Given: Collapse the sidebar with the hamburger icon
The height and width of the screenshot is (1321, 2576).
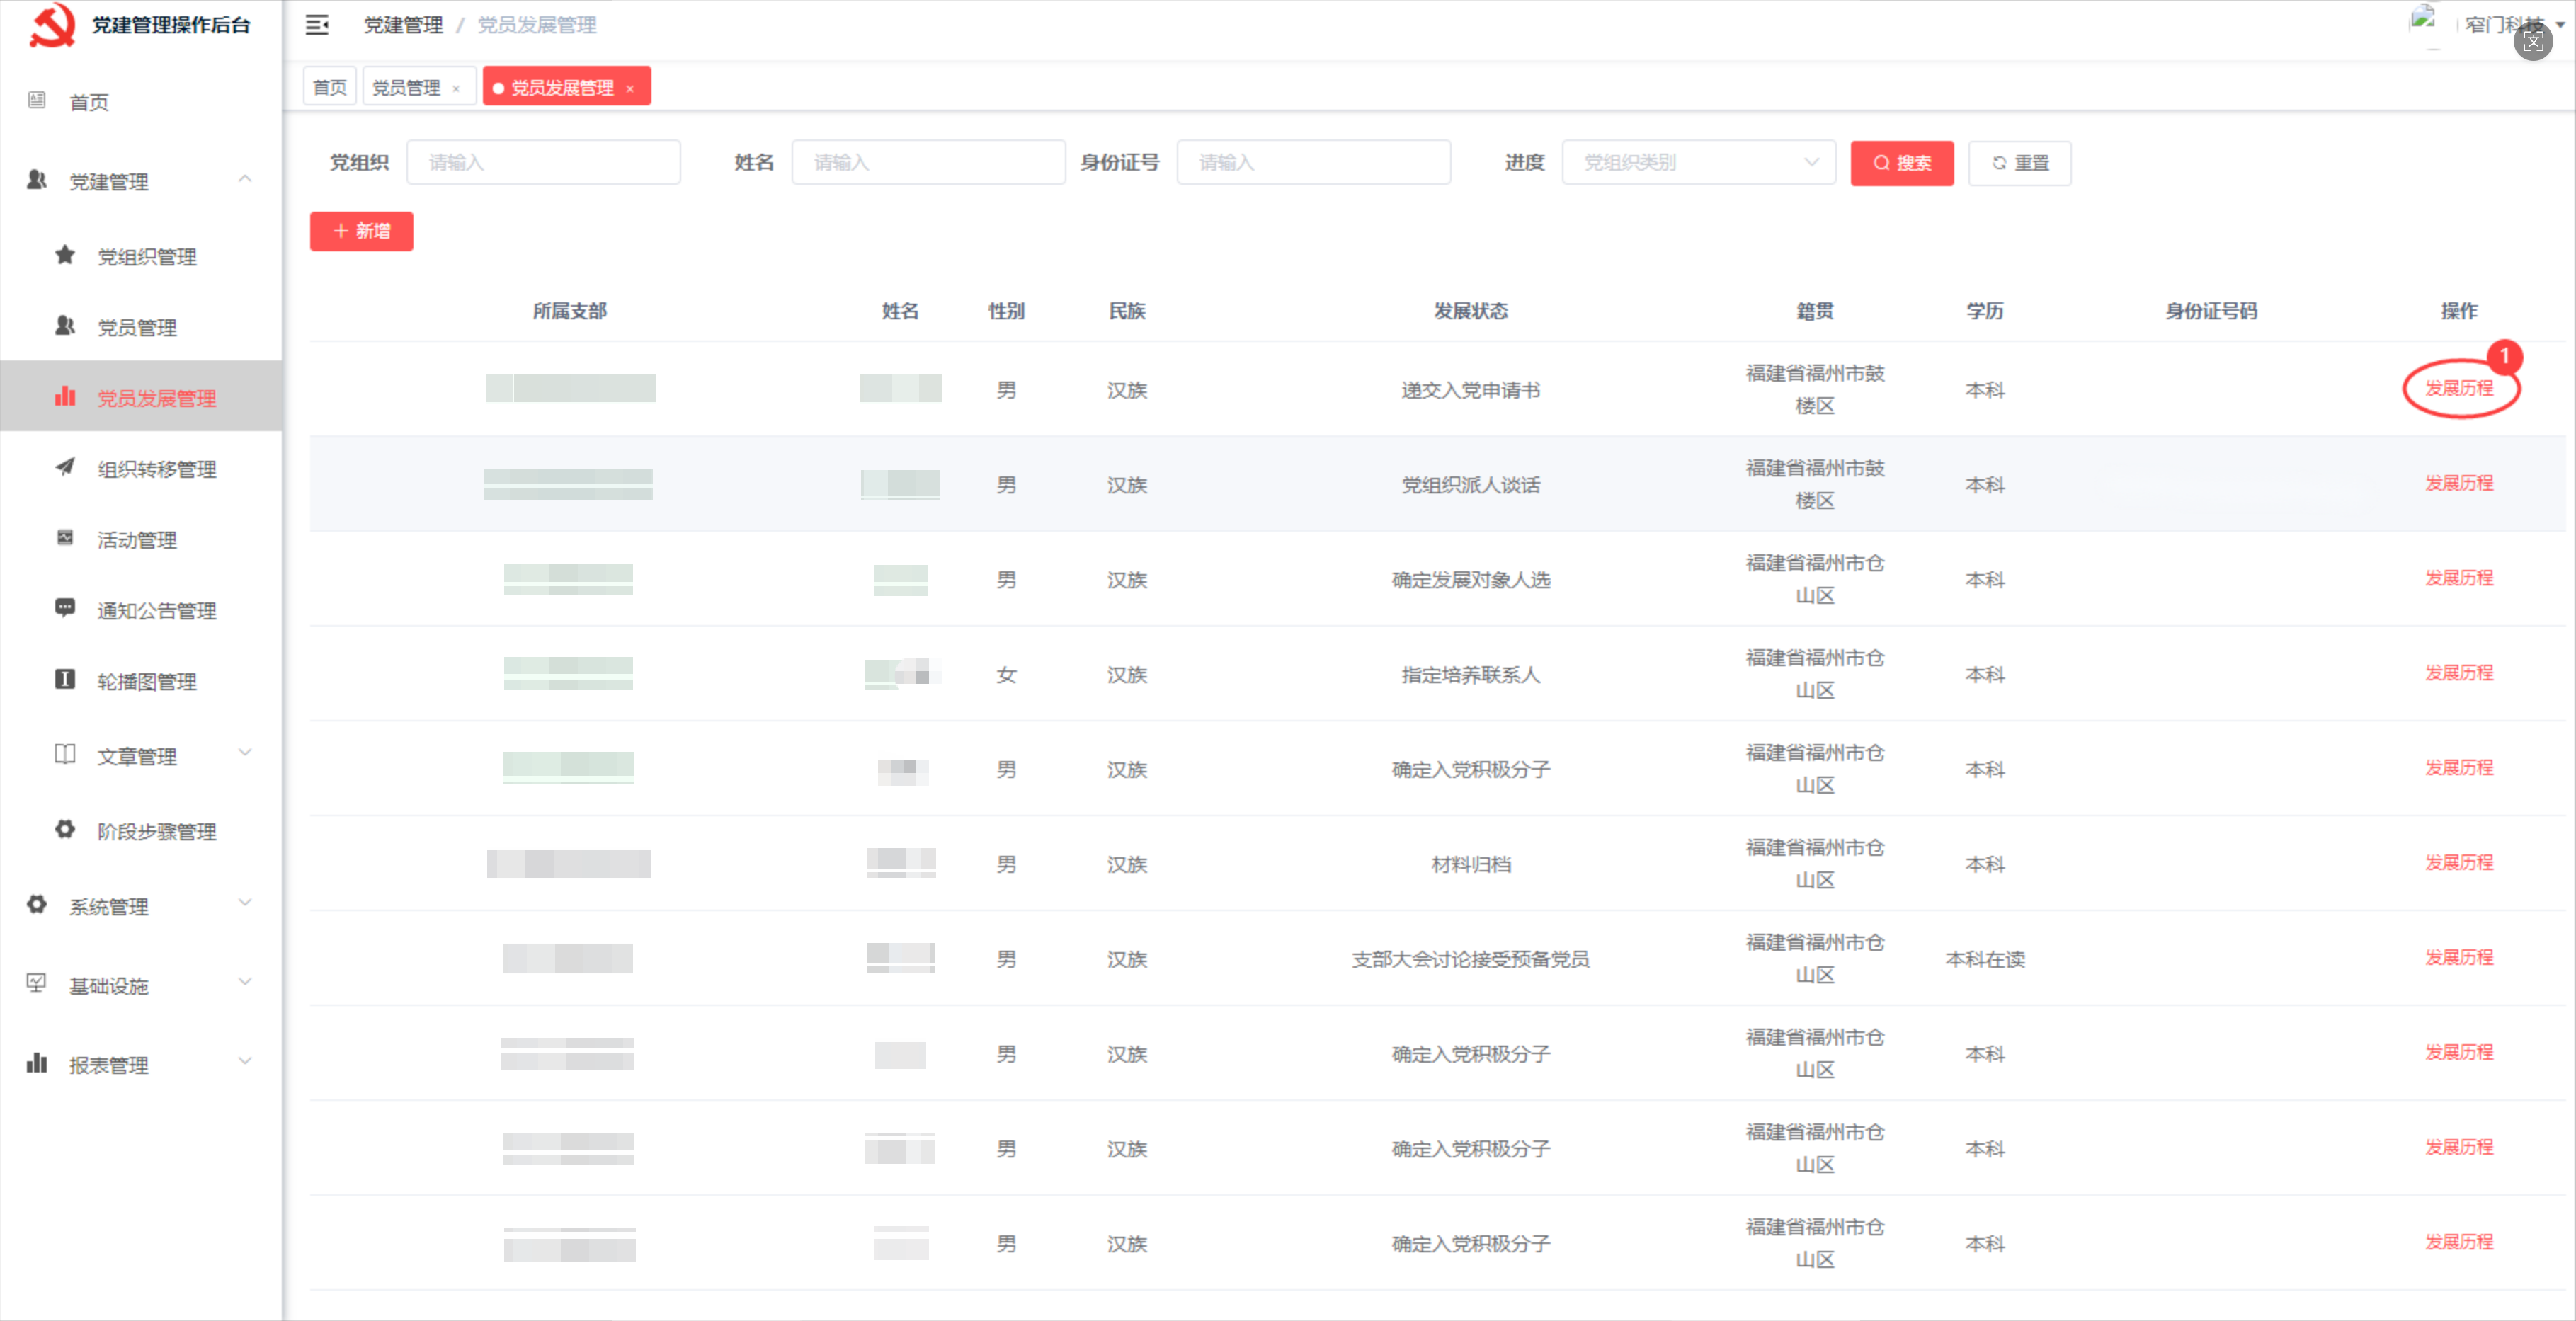Looking at the screenshot, I should (x=317, y=25).
